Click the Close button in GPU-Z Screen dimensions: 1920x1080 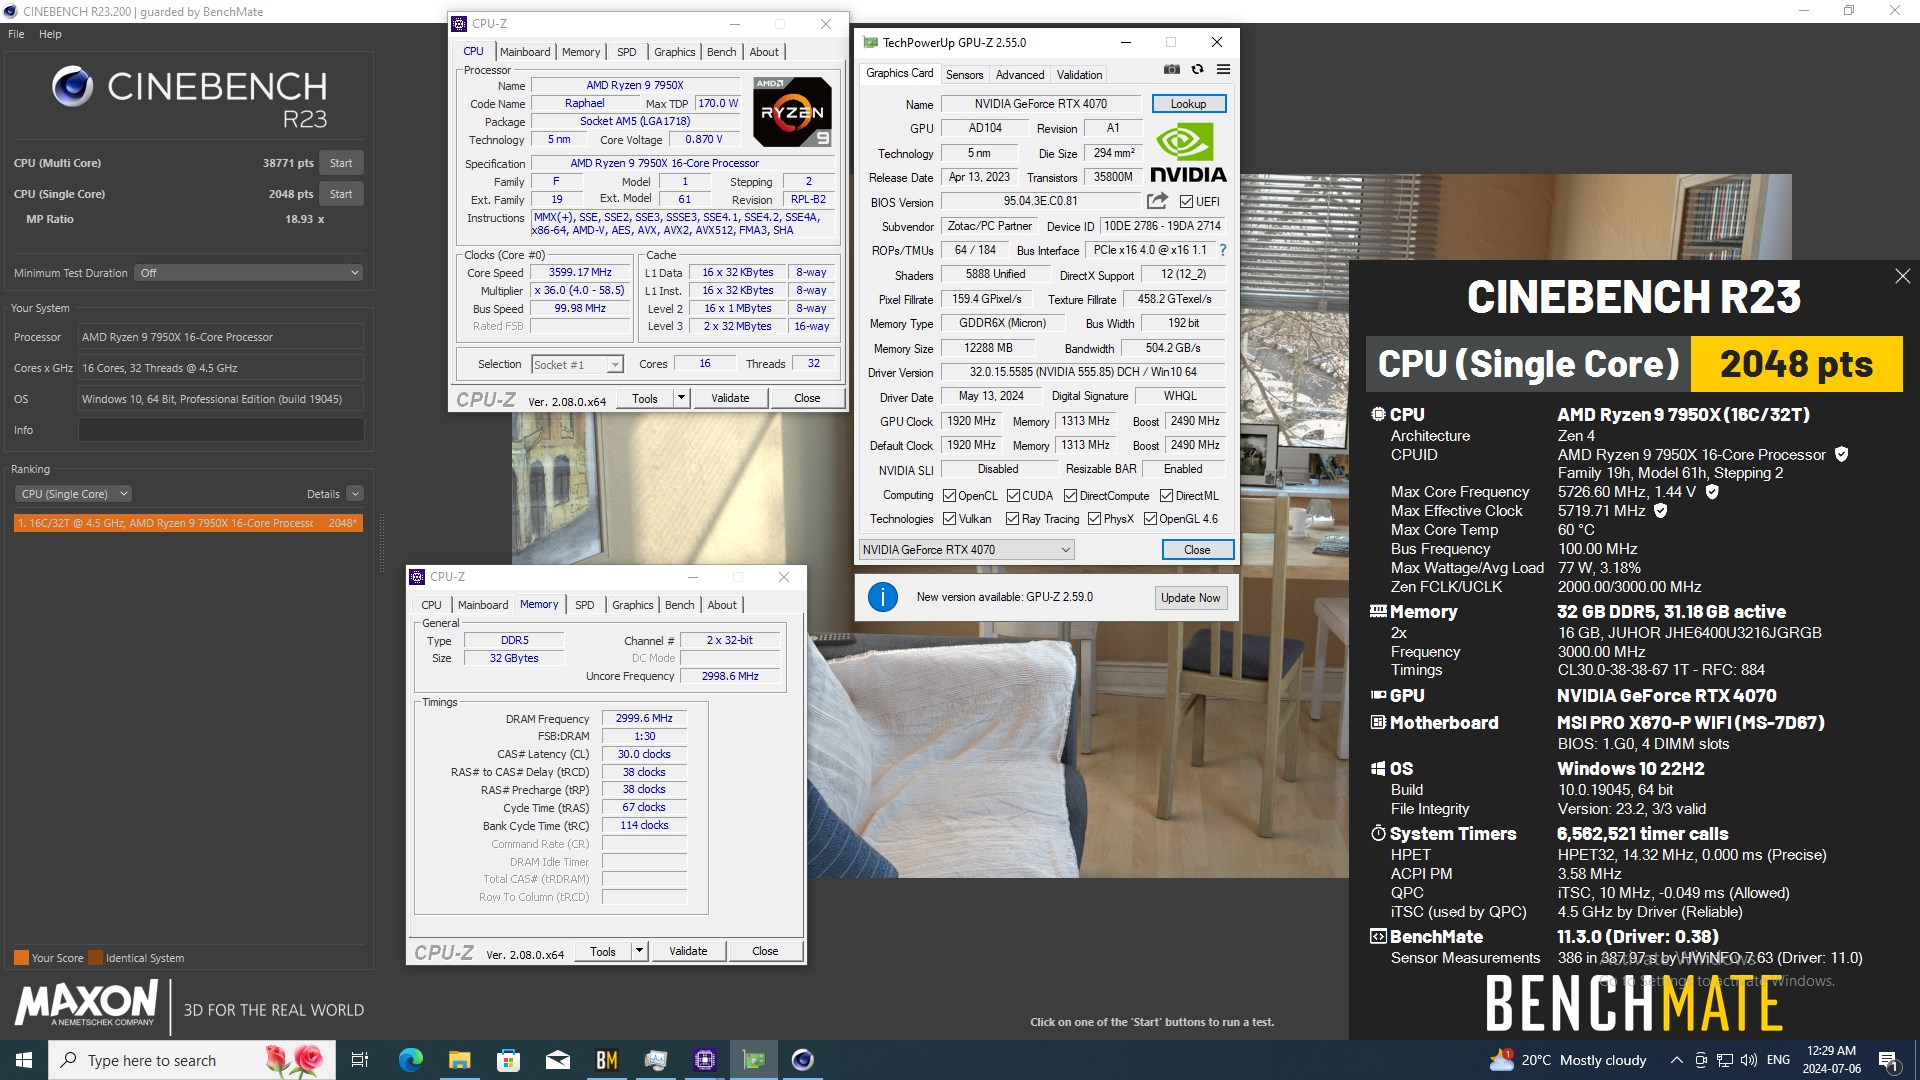(1197, 550)
